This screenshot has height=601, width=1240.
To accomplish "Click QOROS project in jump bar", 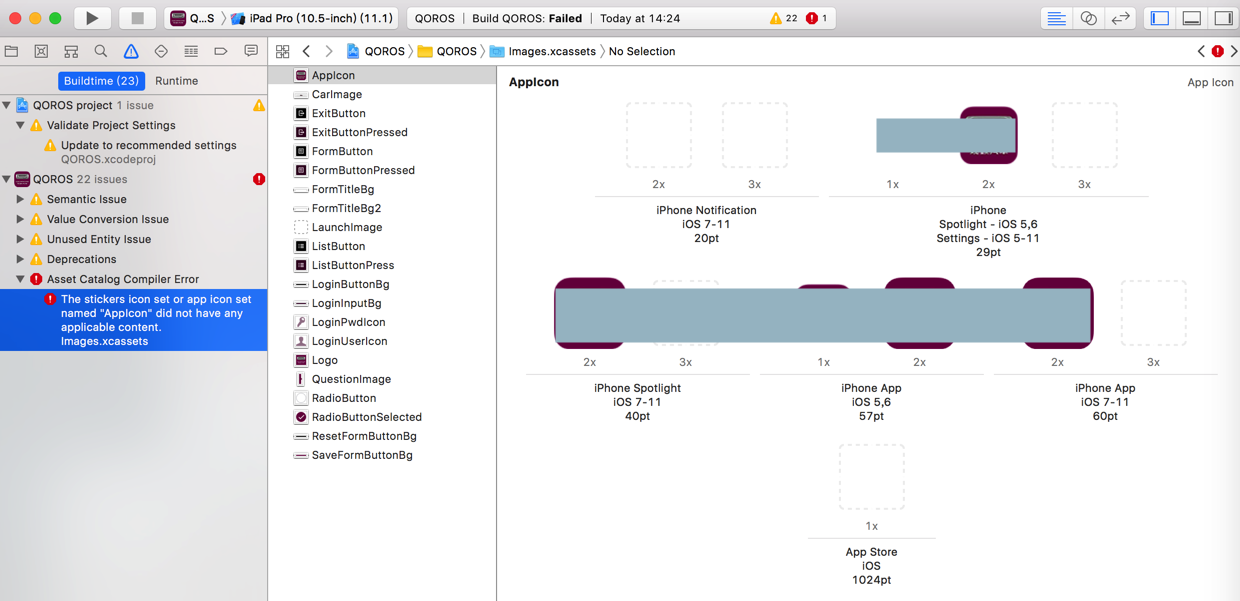I will [375, 51].
